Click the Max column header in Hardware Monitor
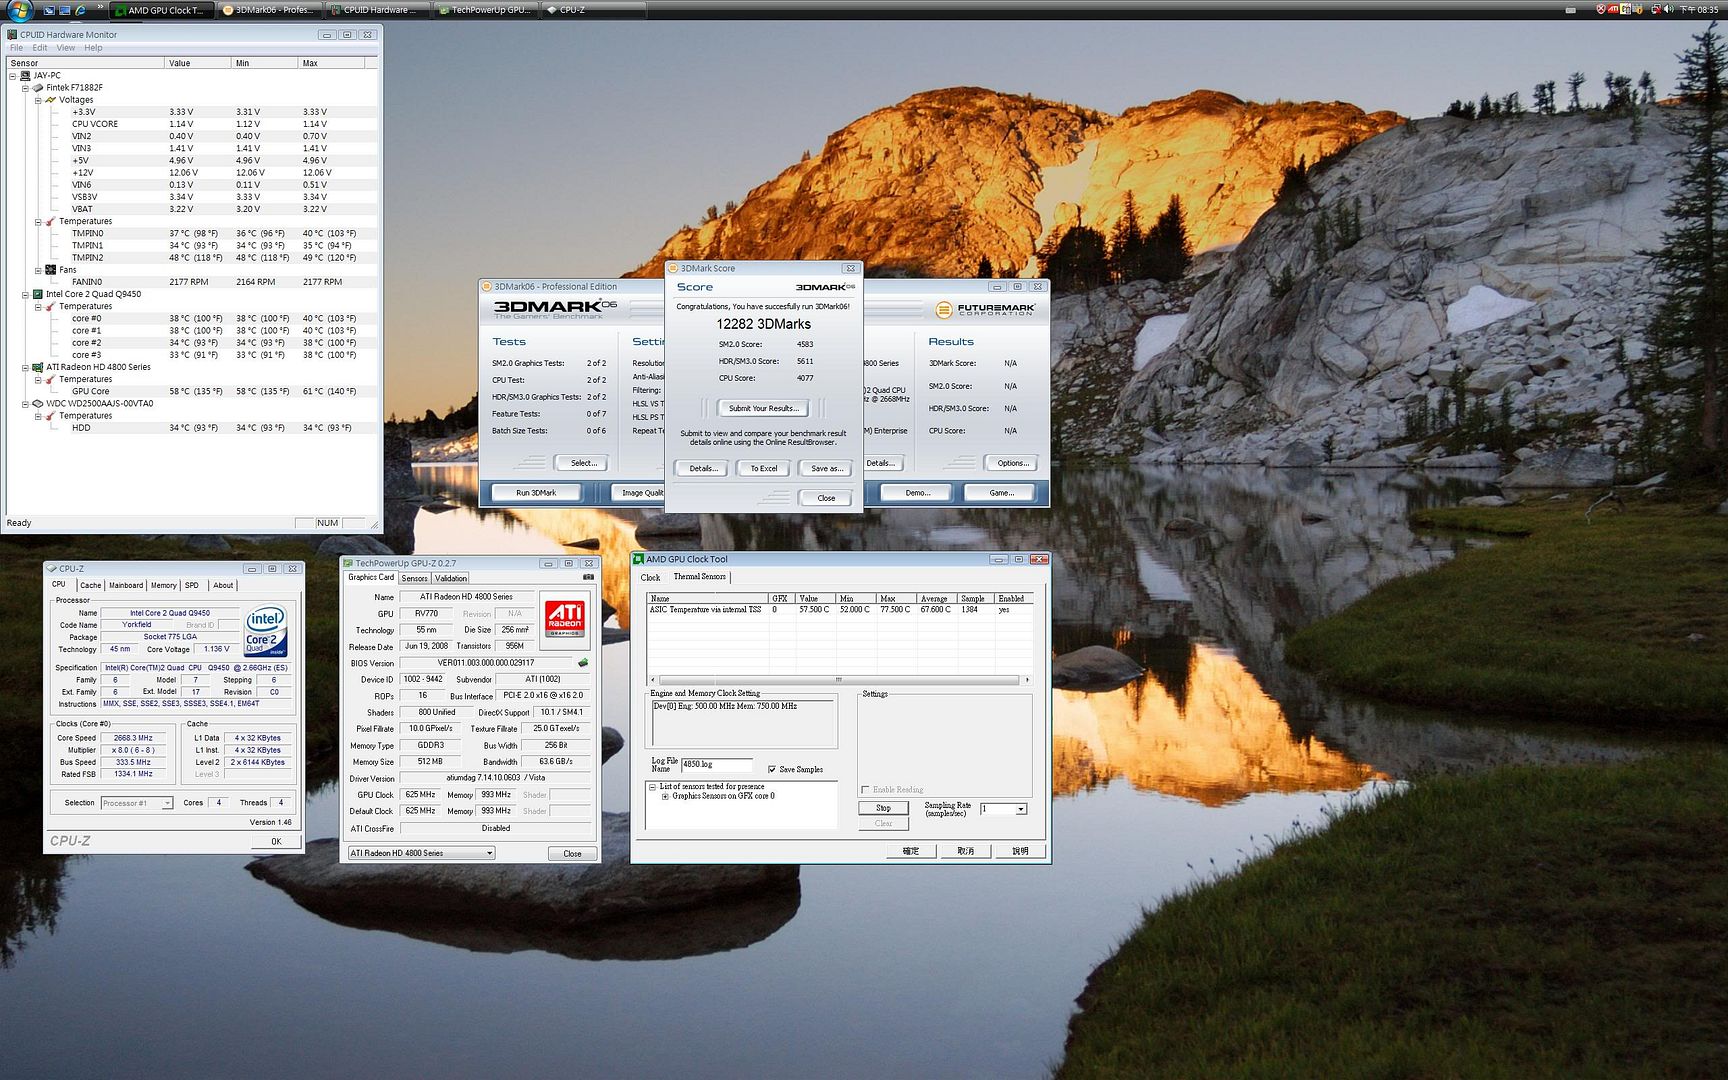The image size is (1728, 1080). pyautogui.click(x=332, y=63)
